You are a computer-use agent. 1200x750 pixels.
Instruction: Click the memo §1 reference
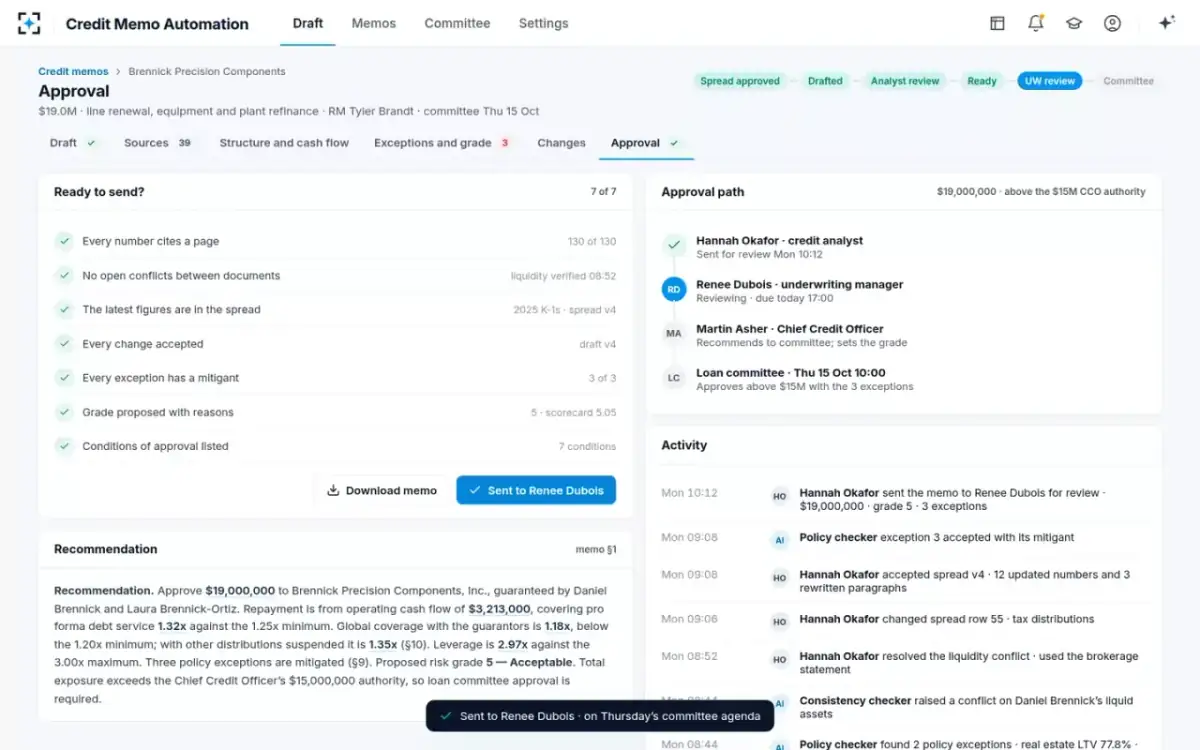point(596,549)
